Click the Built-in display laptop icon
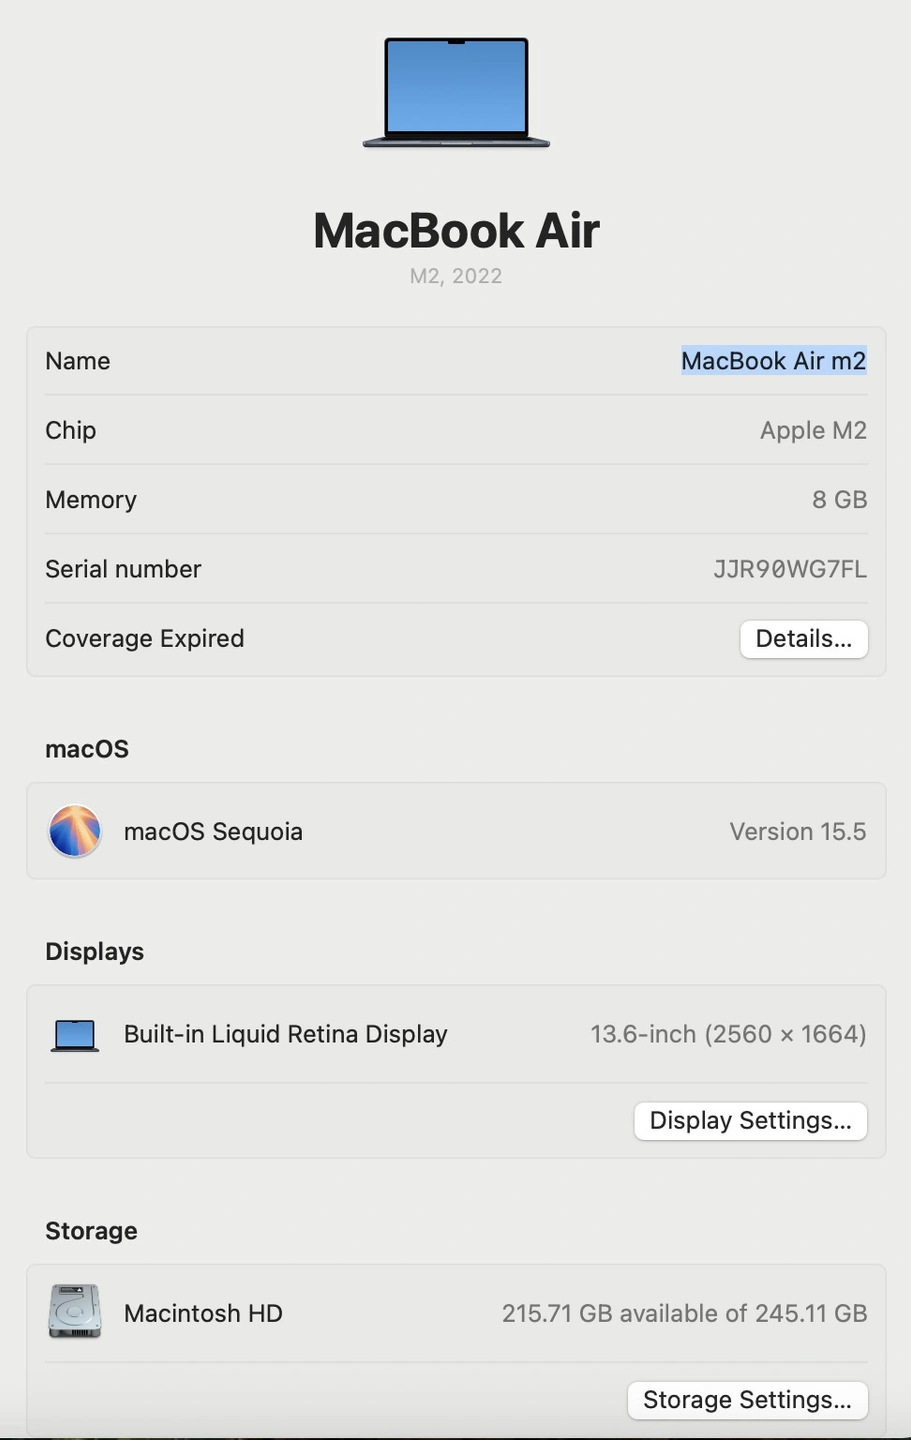Screen dimensions: 911x1440 click(x=75, y=1035)
